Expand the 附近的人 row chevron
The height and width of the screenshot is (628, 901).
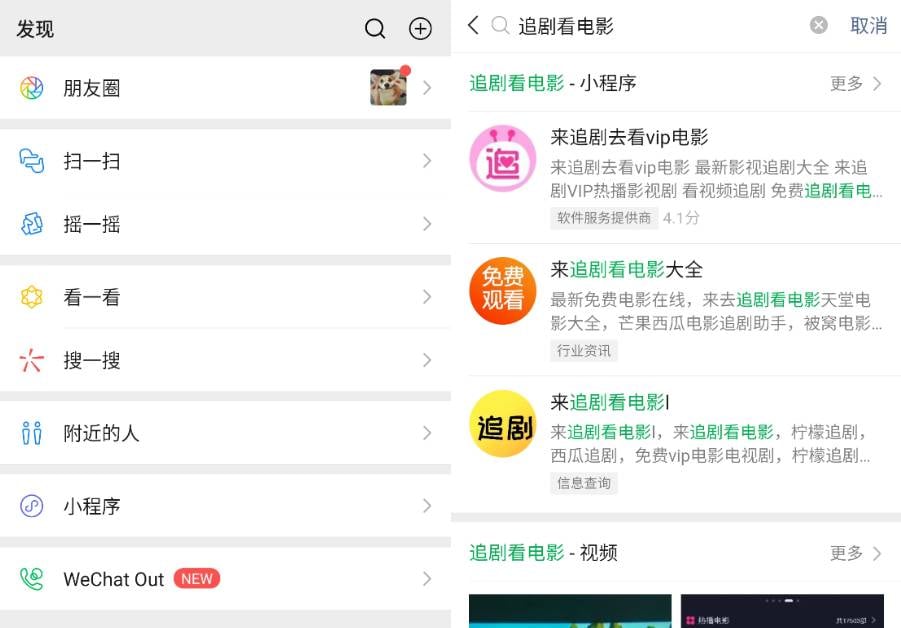[x=427, y=433]
